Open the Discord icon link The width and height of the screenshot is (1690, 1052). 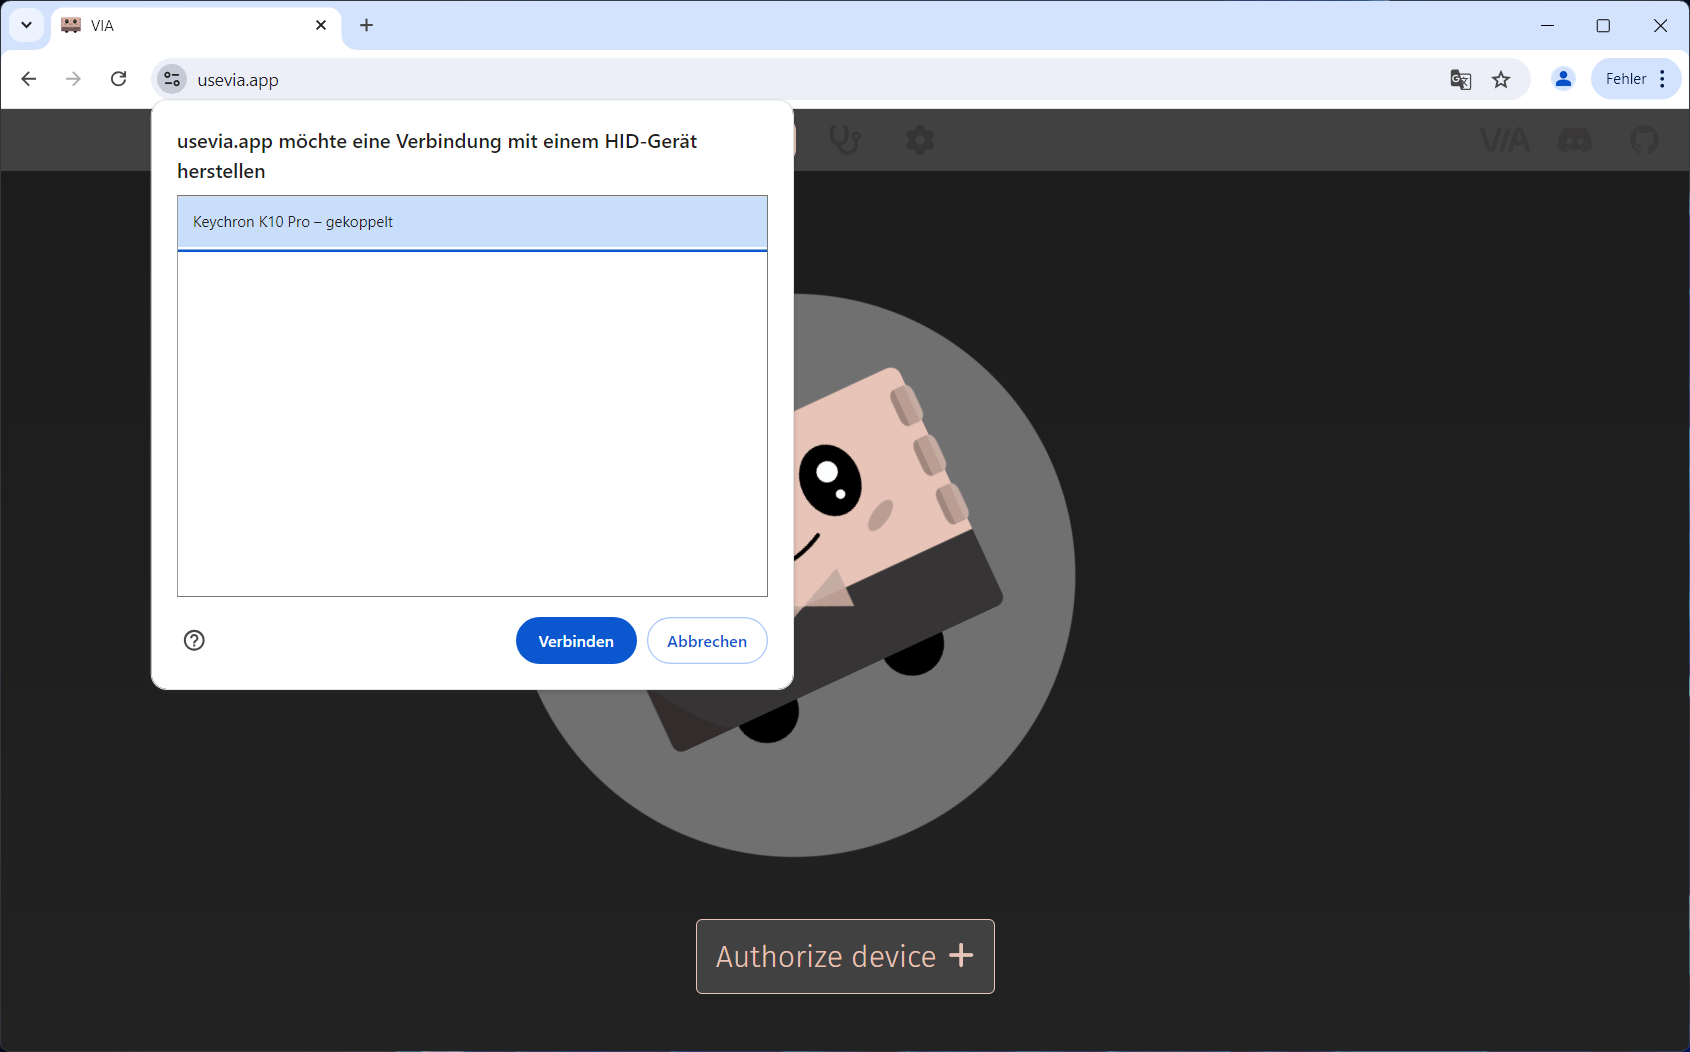click(x=1575, y=140)
